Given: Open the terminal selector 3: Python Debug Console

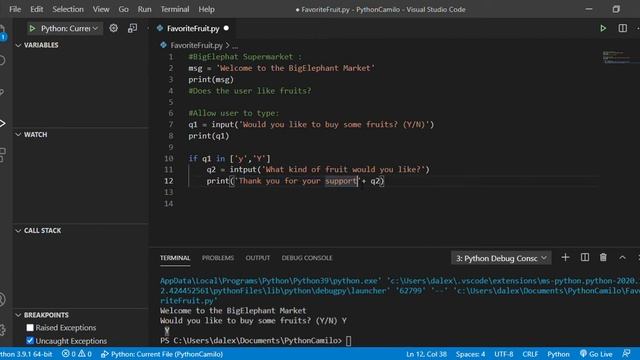Looking at the screenshot, I should (x=501, y=258).
